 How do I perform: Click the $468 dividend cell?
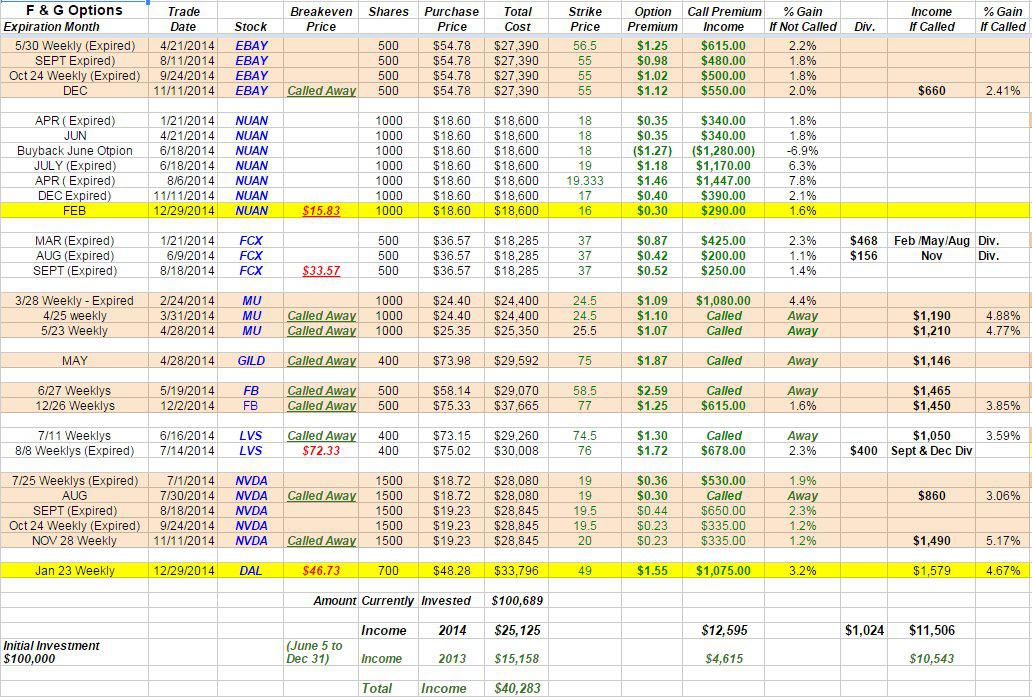coord(864,241)
